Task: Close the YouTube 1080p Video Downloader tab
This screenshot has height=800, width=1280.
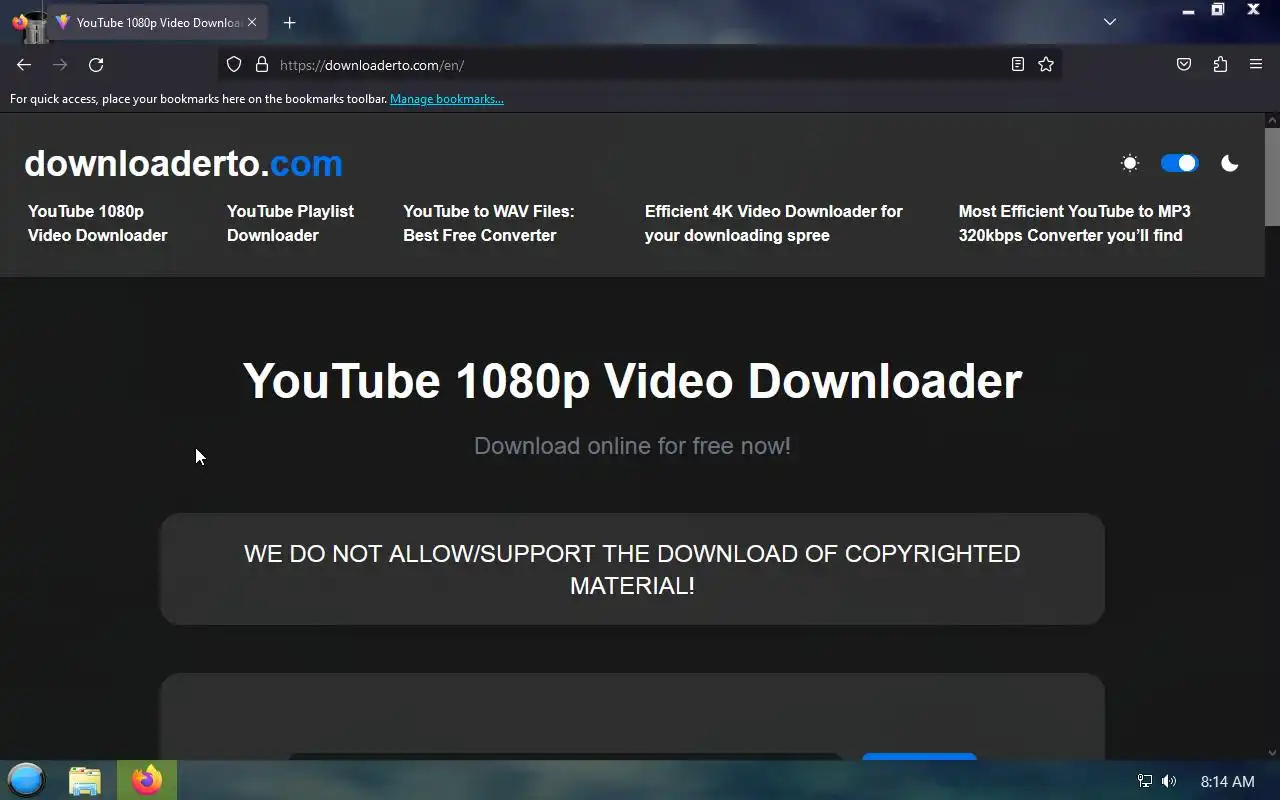Action: pos(252,22)
